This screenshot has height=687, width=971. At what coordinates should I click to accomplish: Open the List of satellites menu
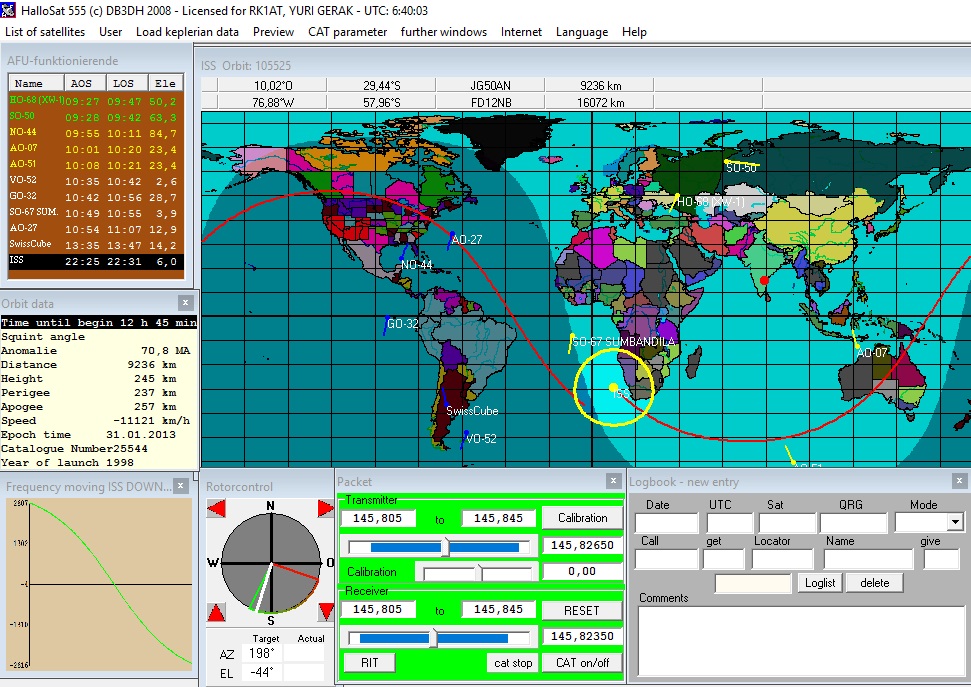click(x=45, y=32)
